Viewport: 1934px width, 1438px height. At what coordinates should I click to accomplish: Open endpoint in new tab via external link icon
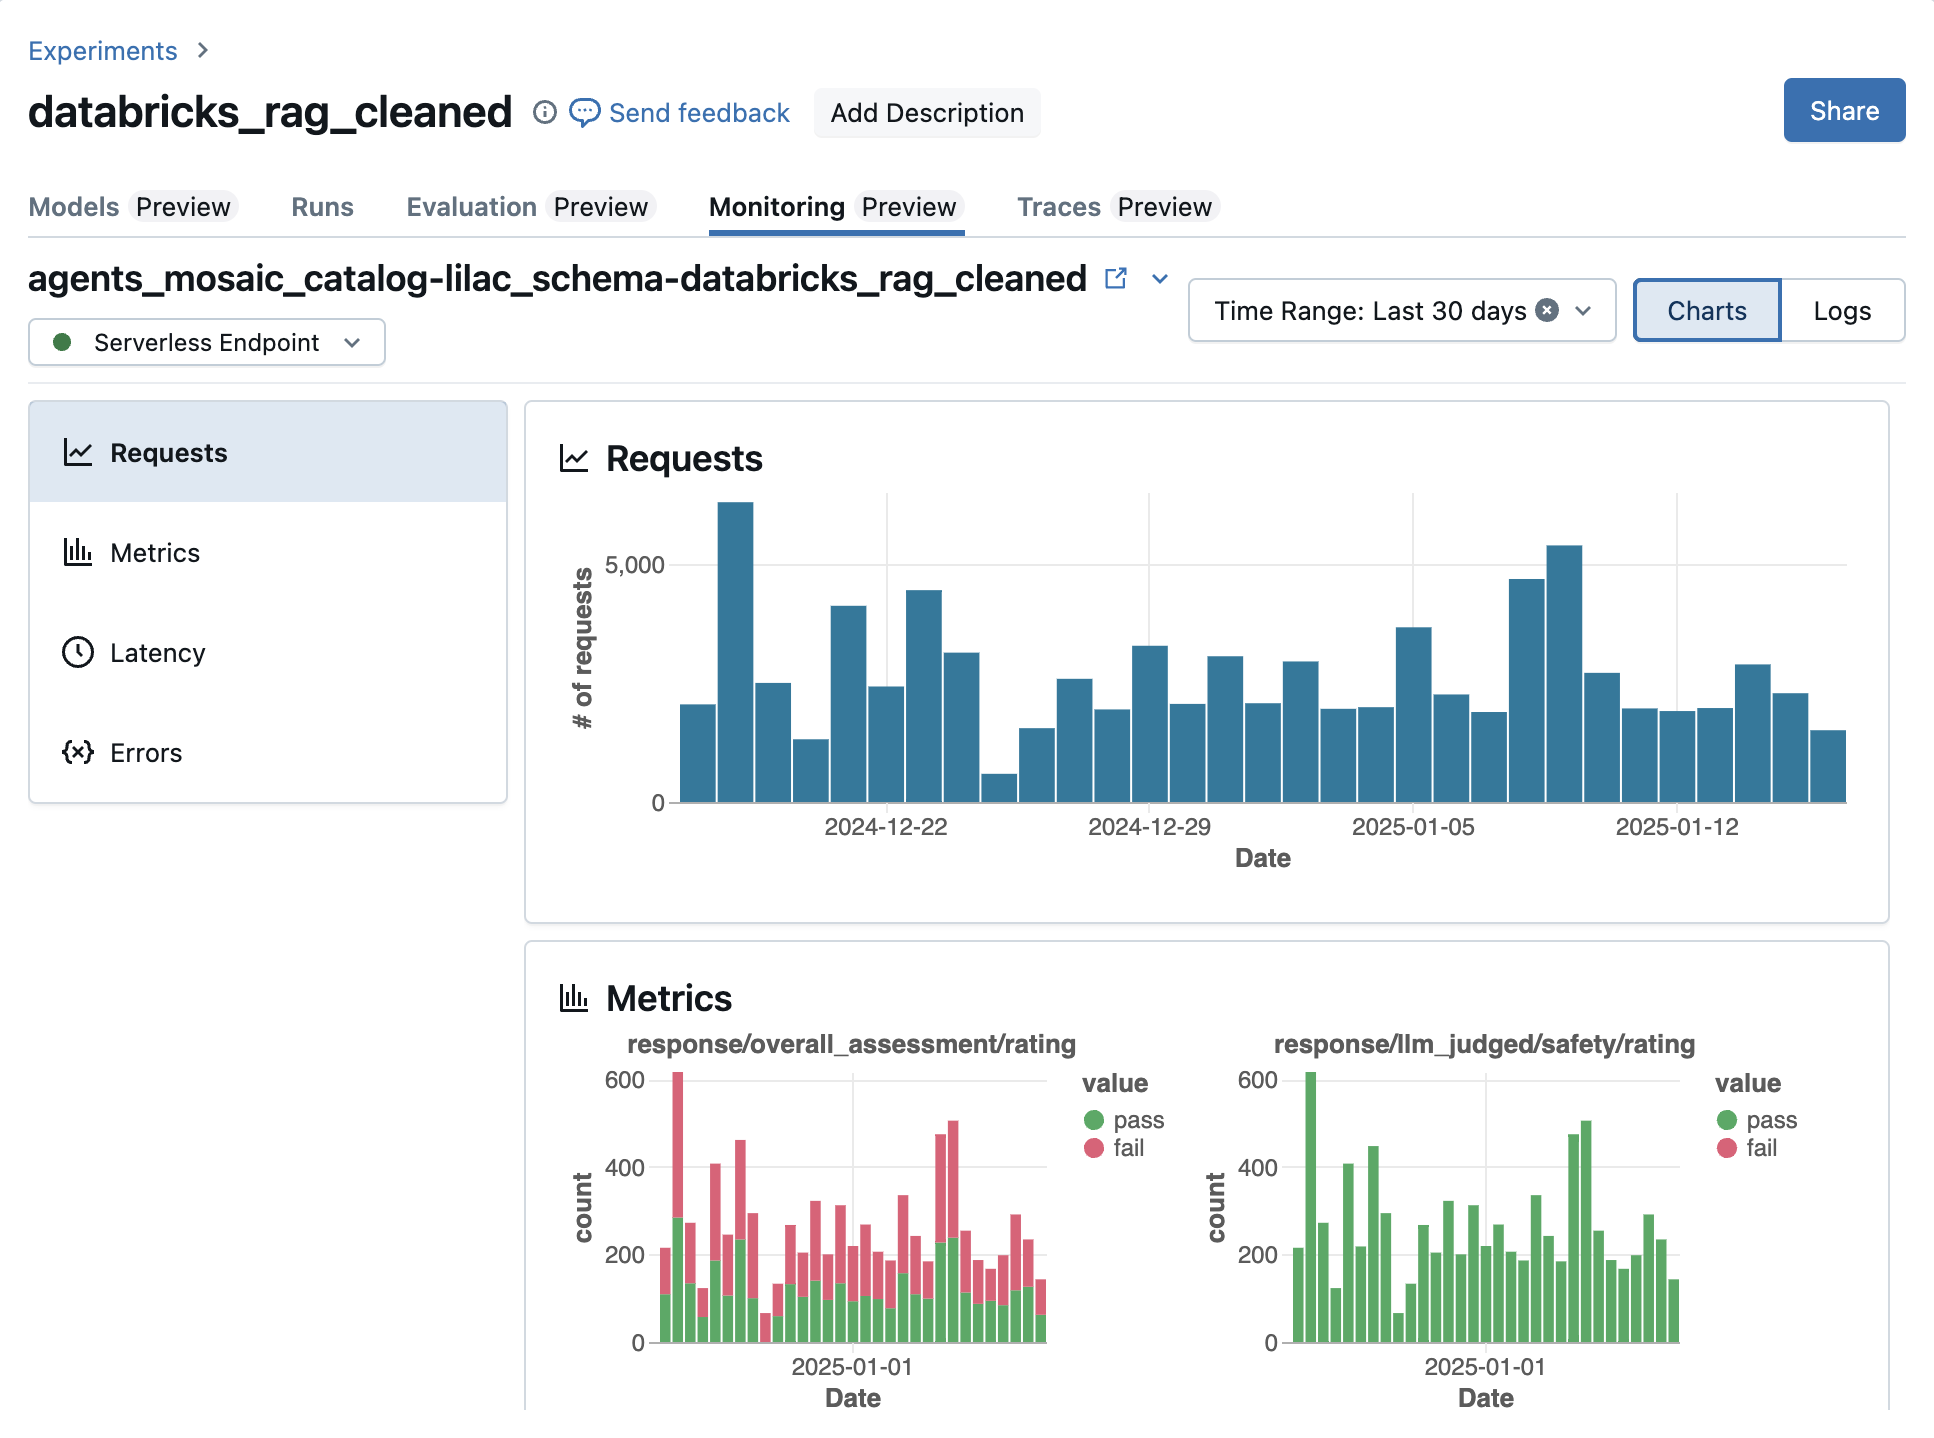pyautogui.click(x=1116, y=279)
